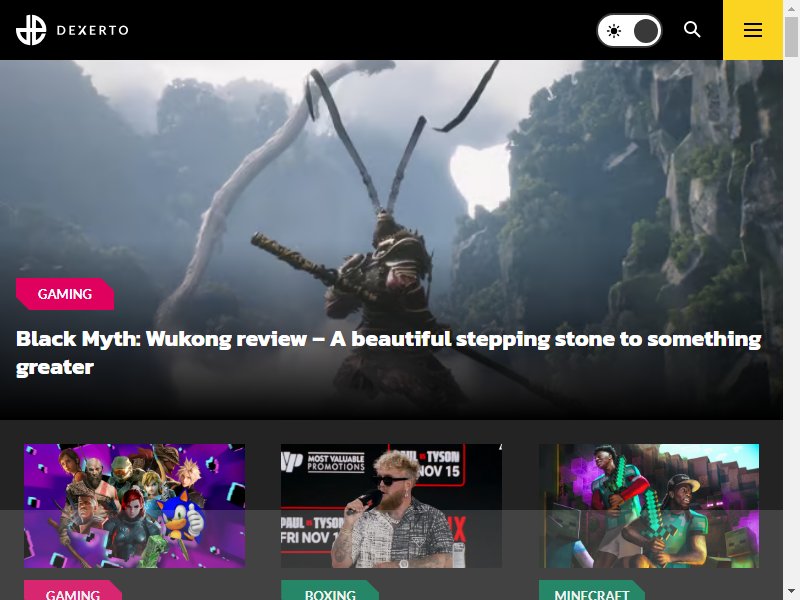The width and height of the screenshot is (800, 600).
Task: Select the GAMING tag on the hero article
Action: (65, 294)
